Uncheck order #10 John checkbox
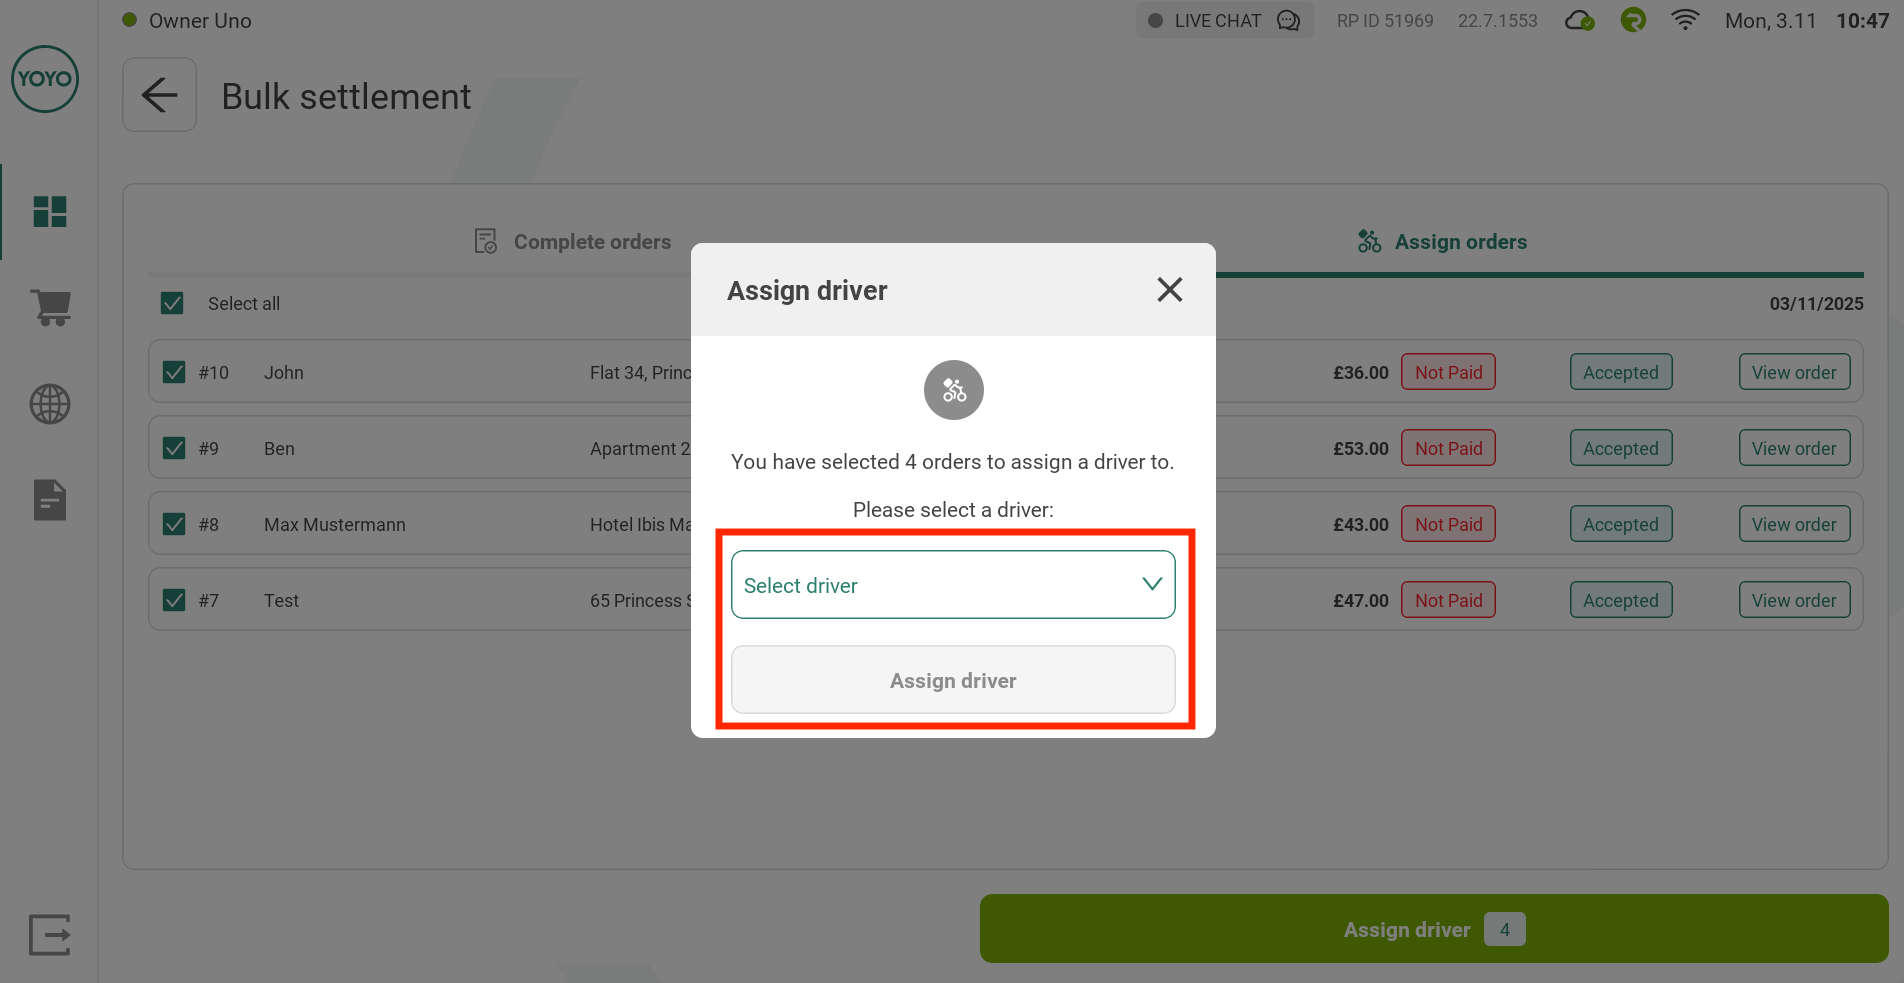Screen dimensions: 1904x983 [x=174, y=372]
